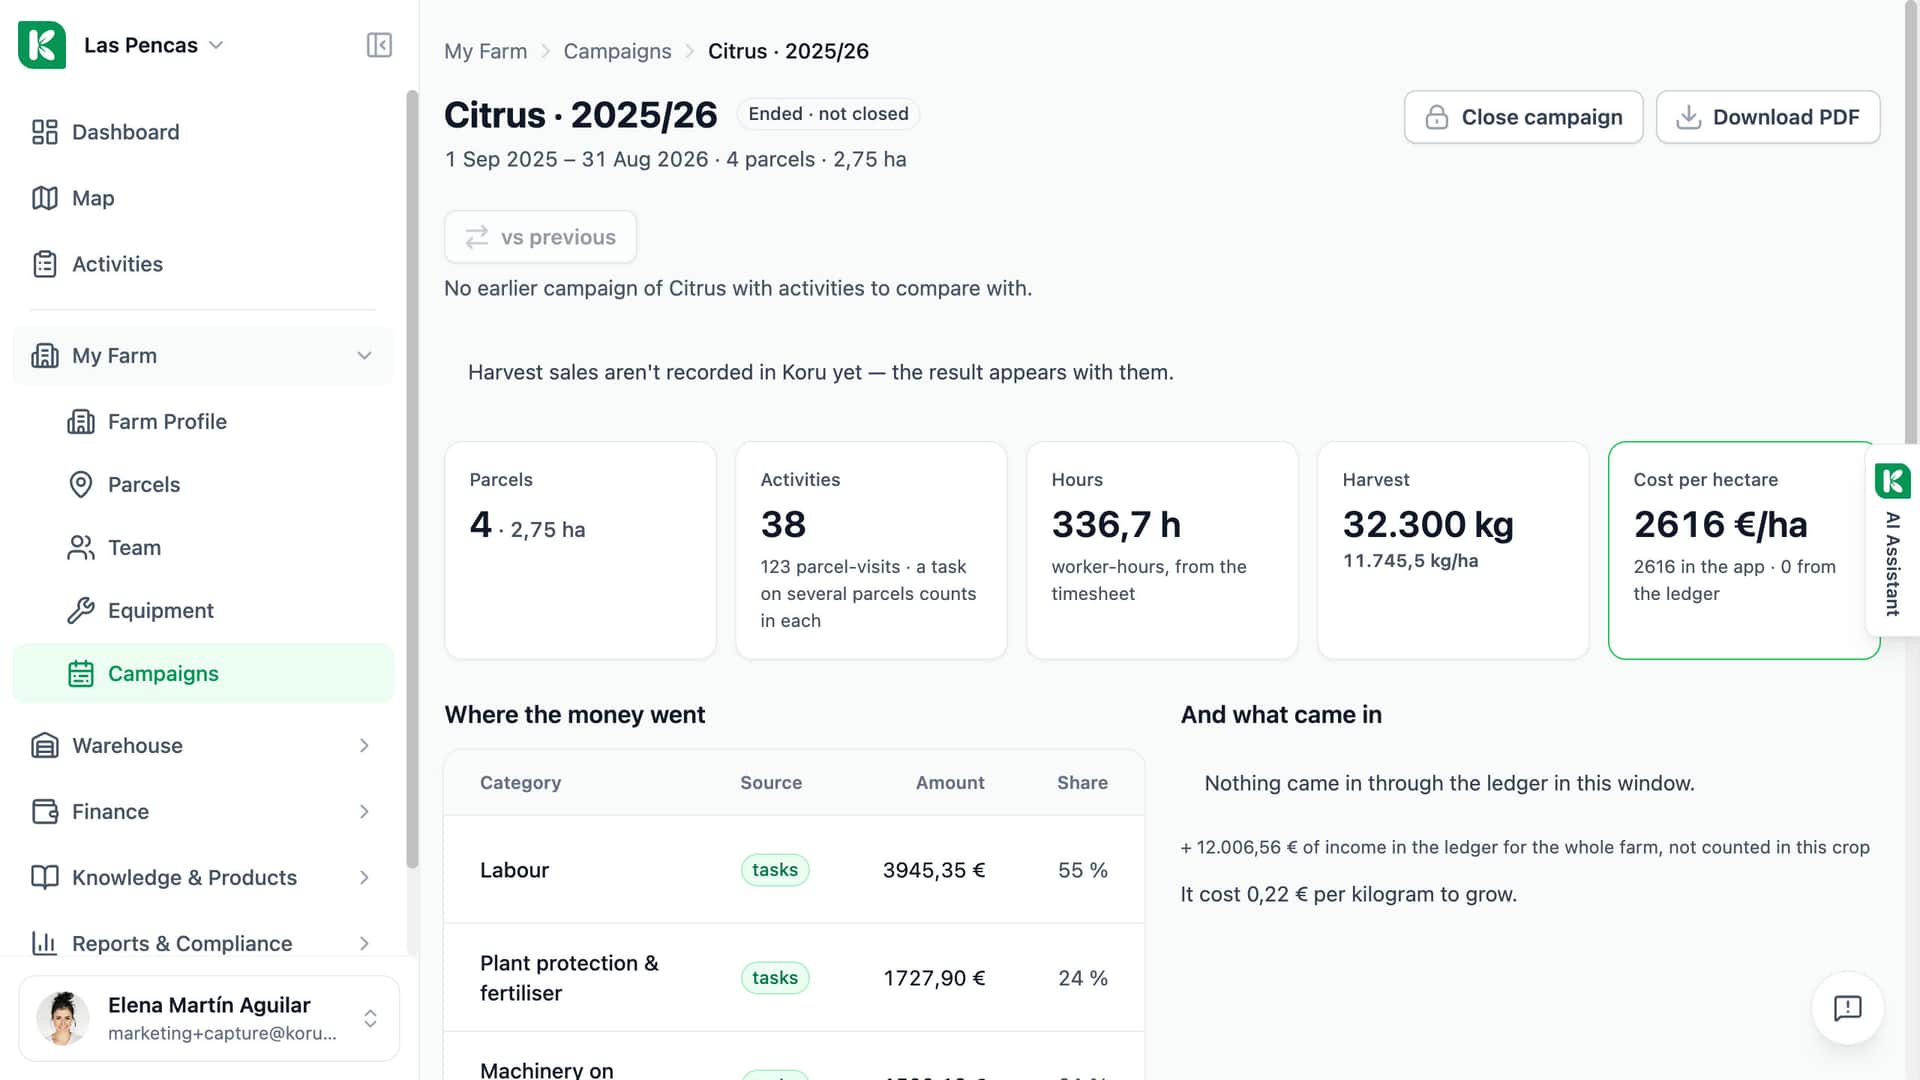
Task: Click the lock icon on Close campaign
Action: tap(1437, 117)
